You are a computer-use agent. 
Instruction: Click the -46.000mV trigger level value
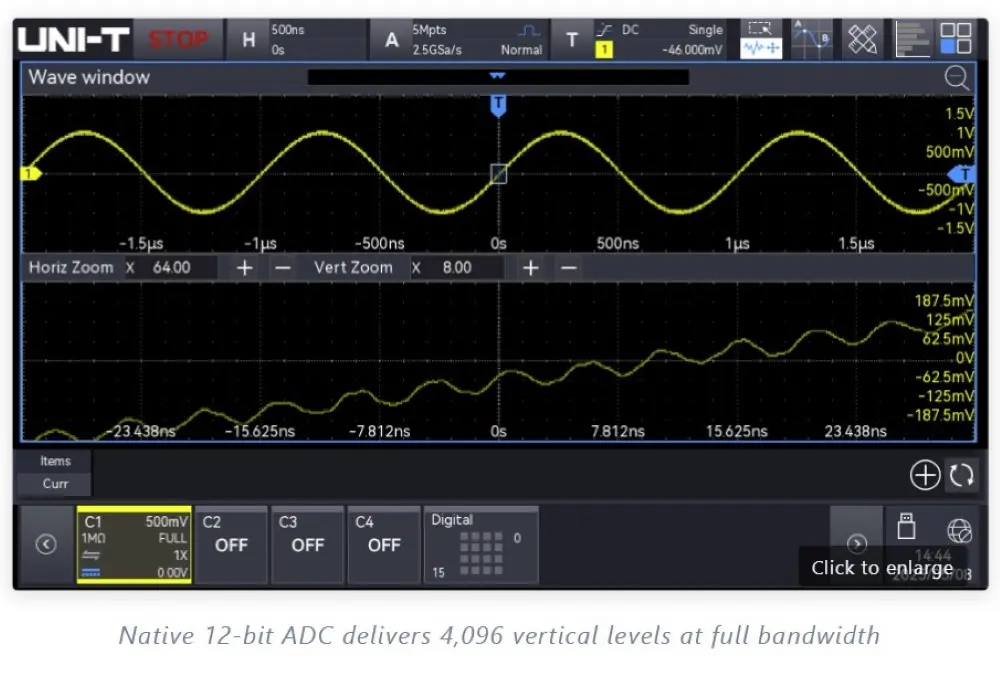pyautogui.click(x=692, y=50)
